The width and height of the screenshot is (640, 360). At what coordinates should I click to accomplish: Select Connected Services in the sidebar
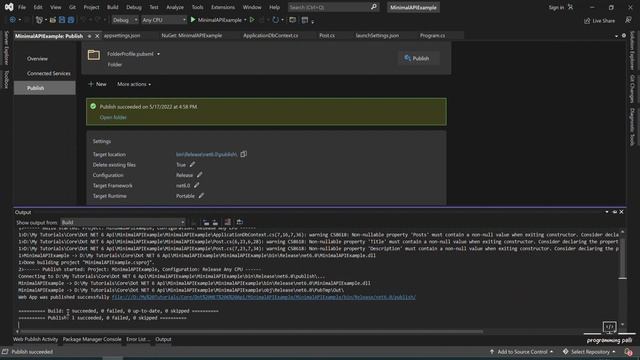[49, 73]
